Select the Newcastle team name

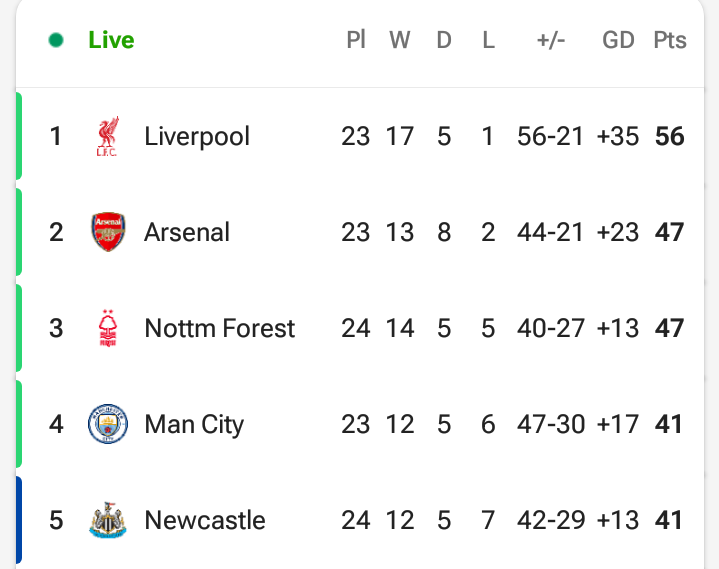coord(205,520)
